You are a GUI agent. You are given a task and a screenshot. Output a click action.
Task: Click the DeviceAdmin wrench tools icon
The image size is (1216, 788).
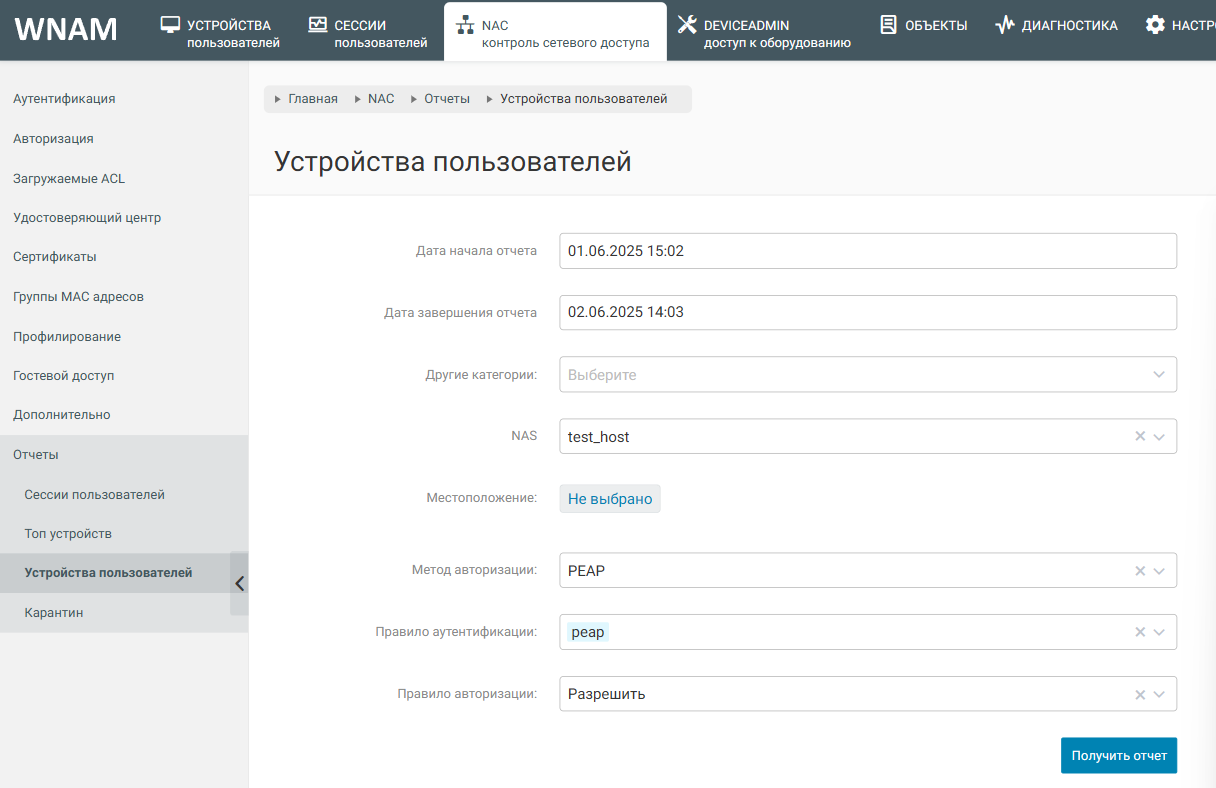(x=687, y=25)
